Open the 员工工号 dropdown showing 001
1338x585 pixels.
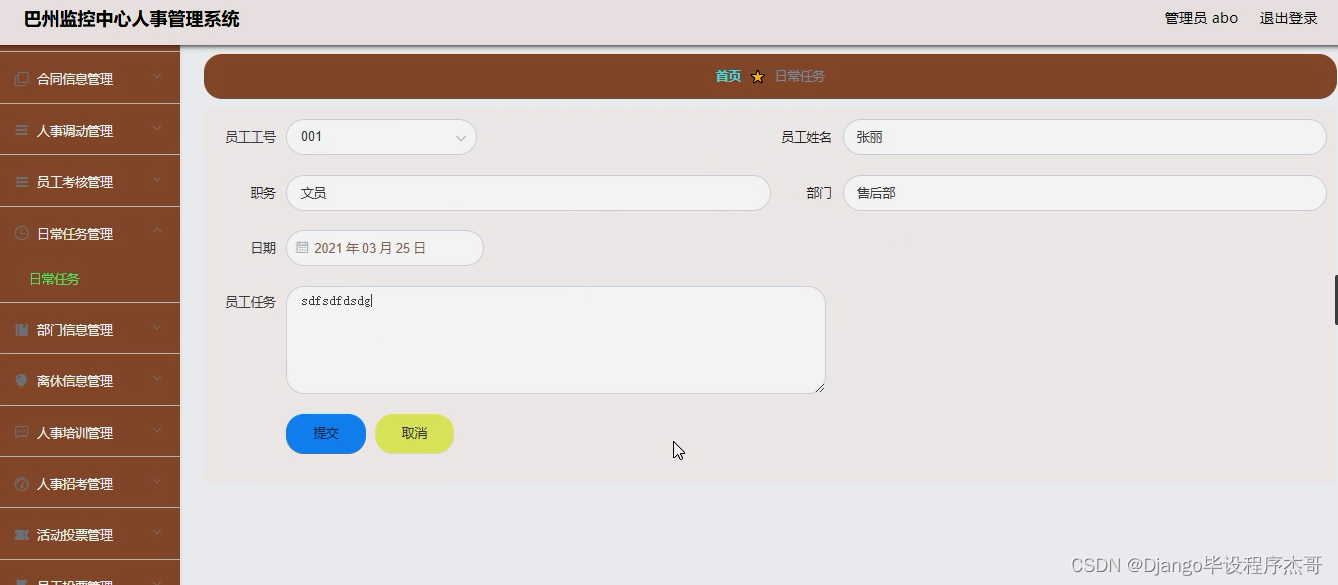381,137
